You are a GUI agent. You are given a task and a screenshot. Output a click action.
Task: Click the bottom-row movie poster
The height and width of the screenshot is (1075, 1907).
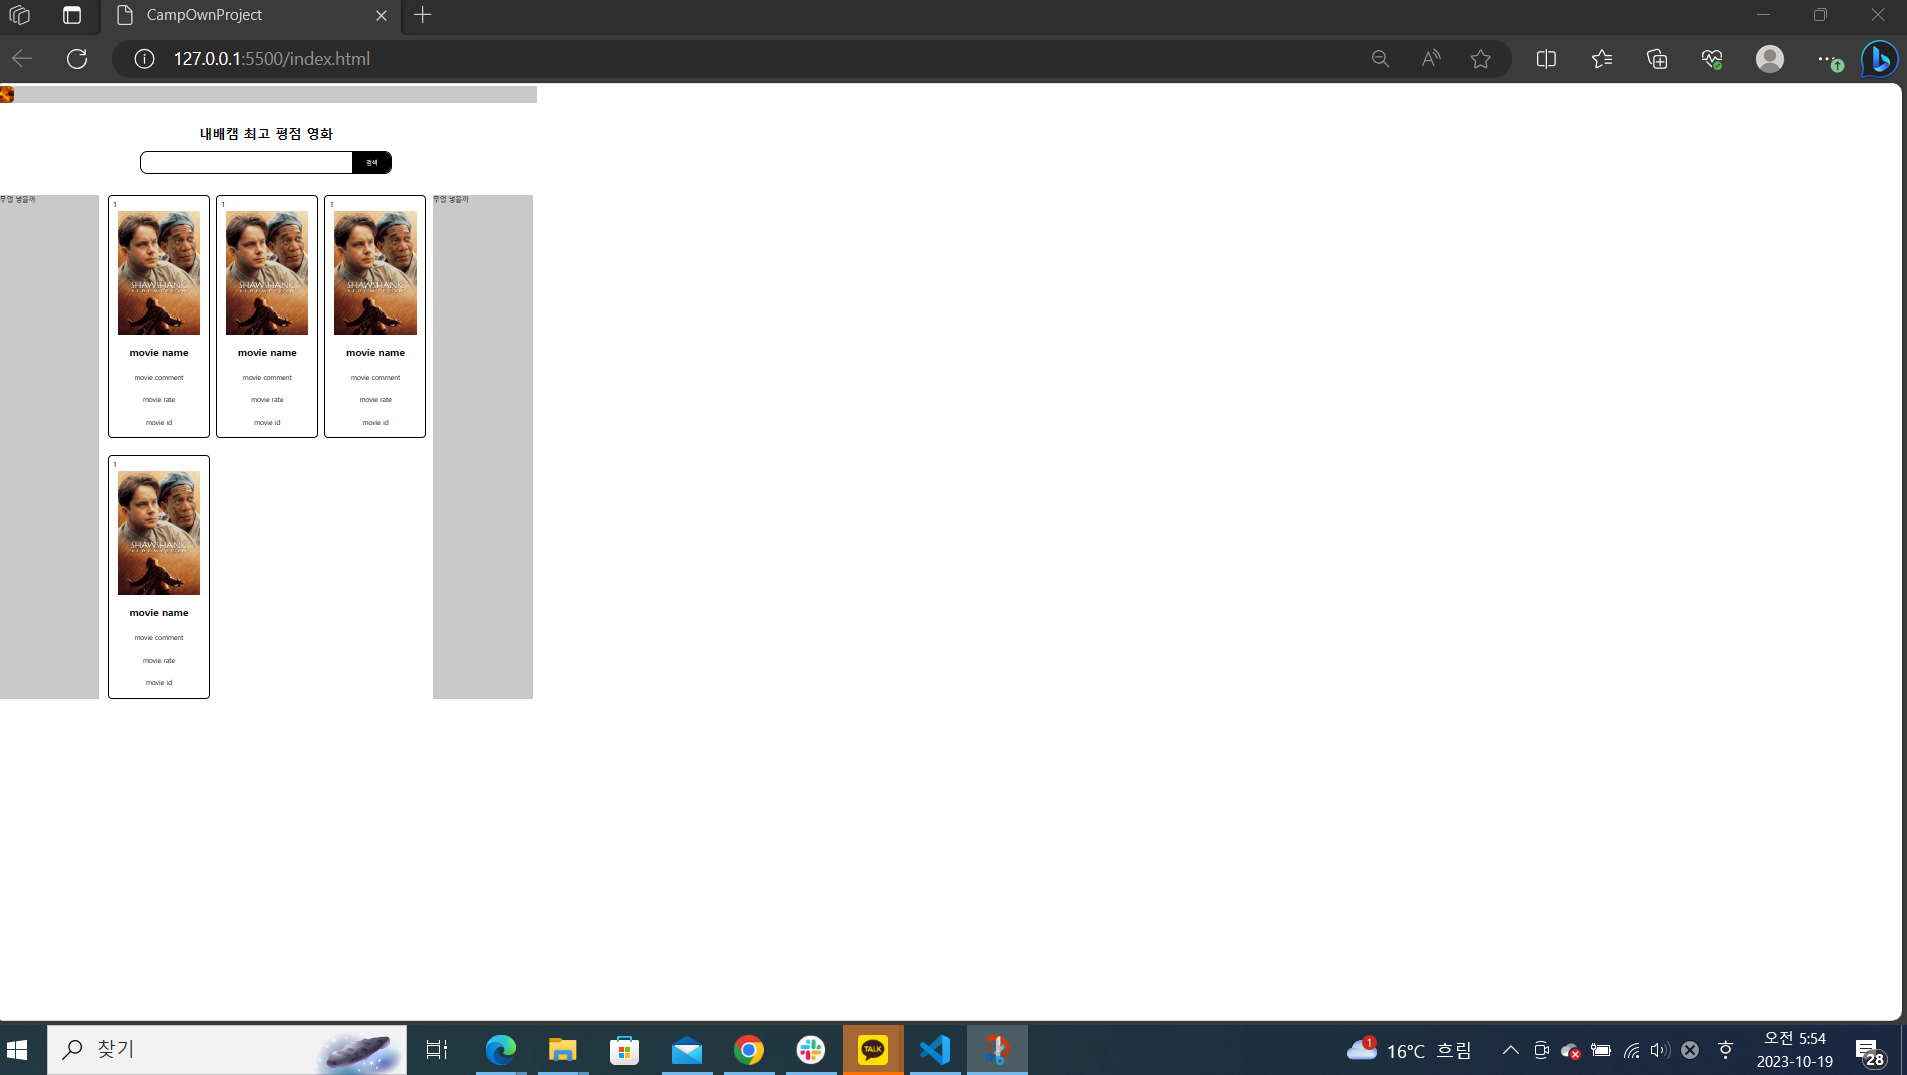coord(159,533)
